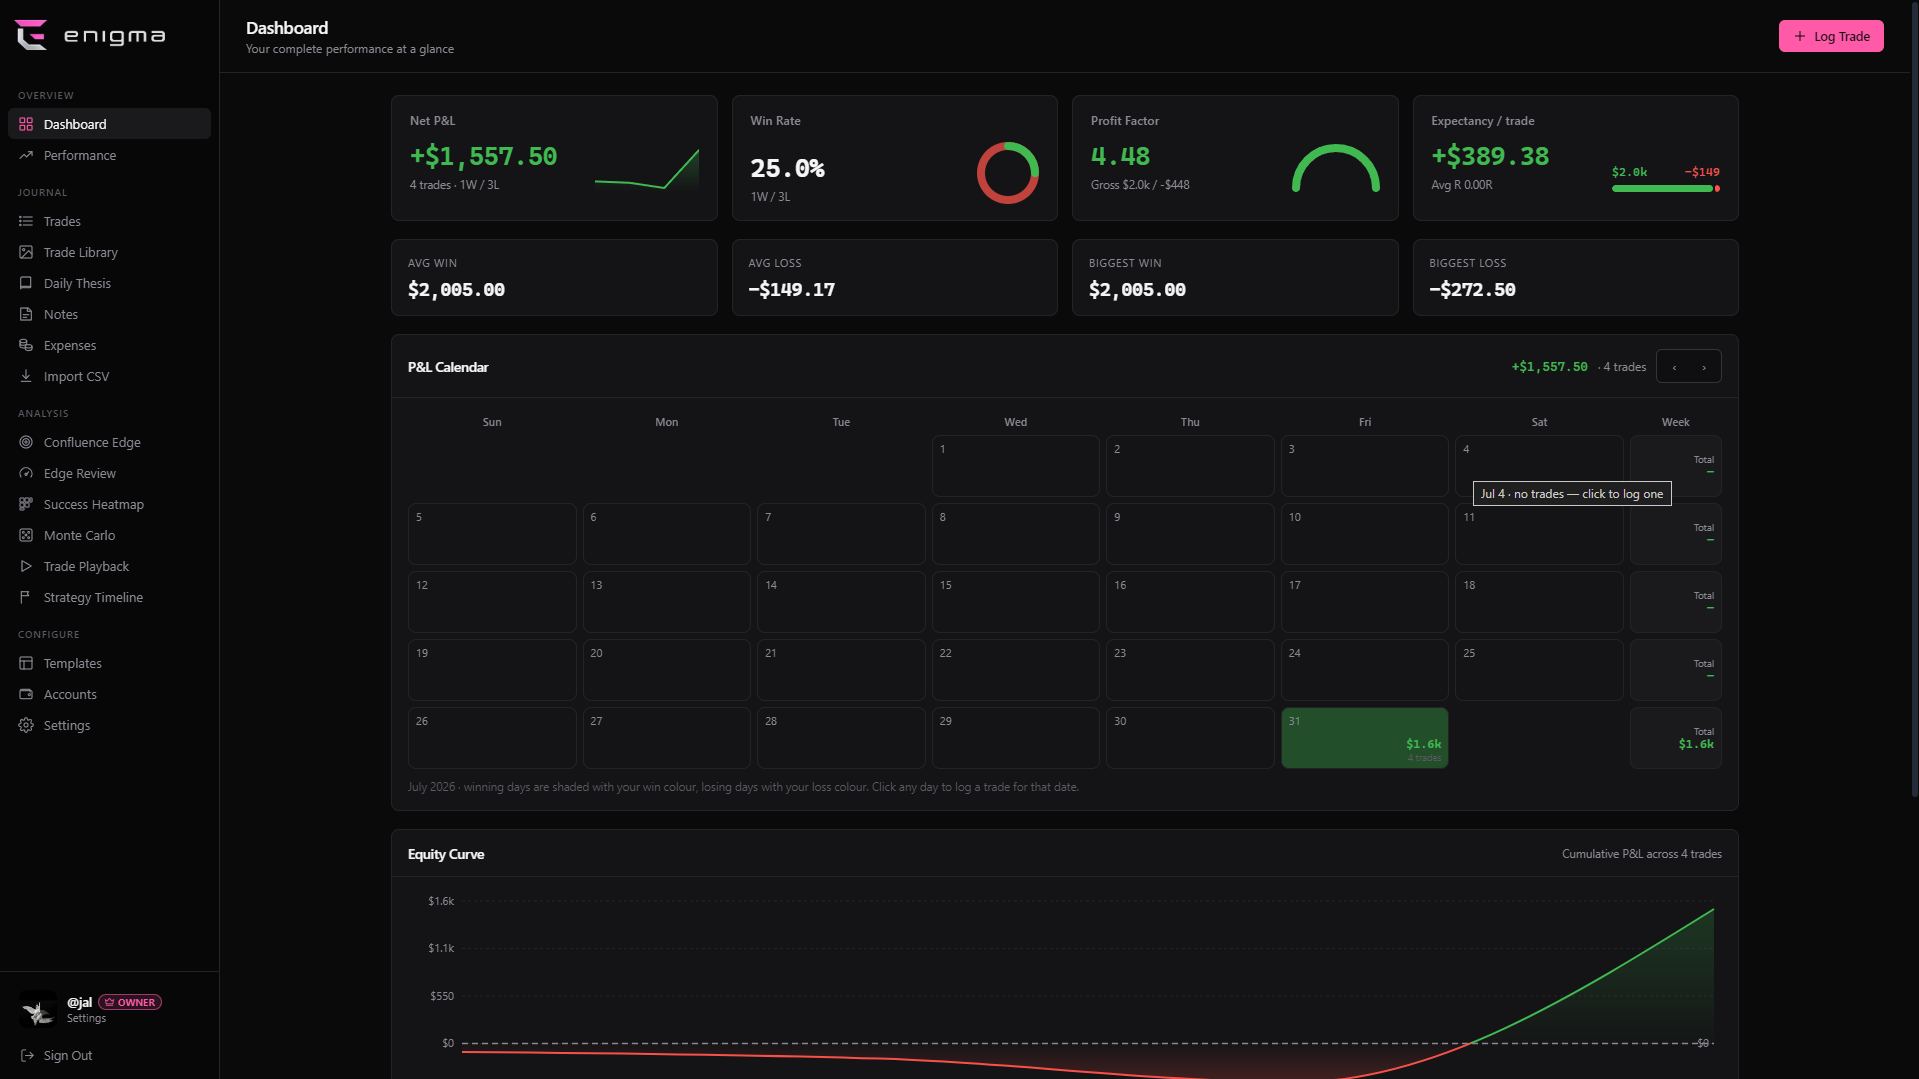
Task: Click the Trade Library image icon
Action: 26,252
